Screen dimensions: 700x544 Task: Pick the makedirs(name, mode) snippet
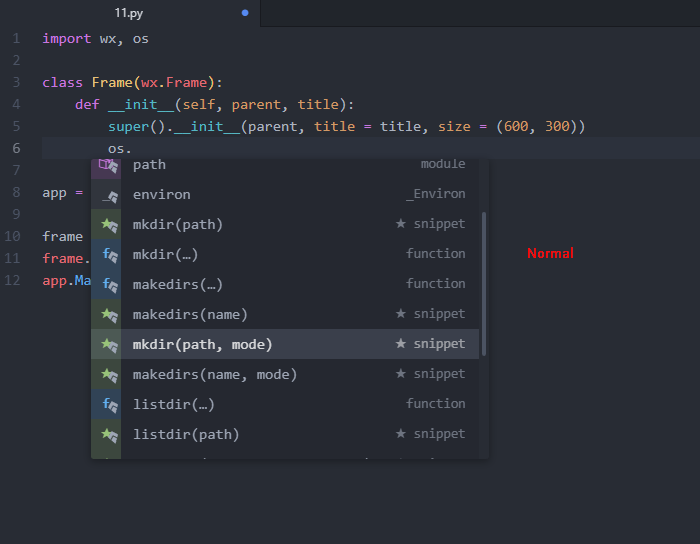(285, 374)
